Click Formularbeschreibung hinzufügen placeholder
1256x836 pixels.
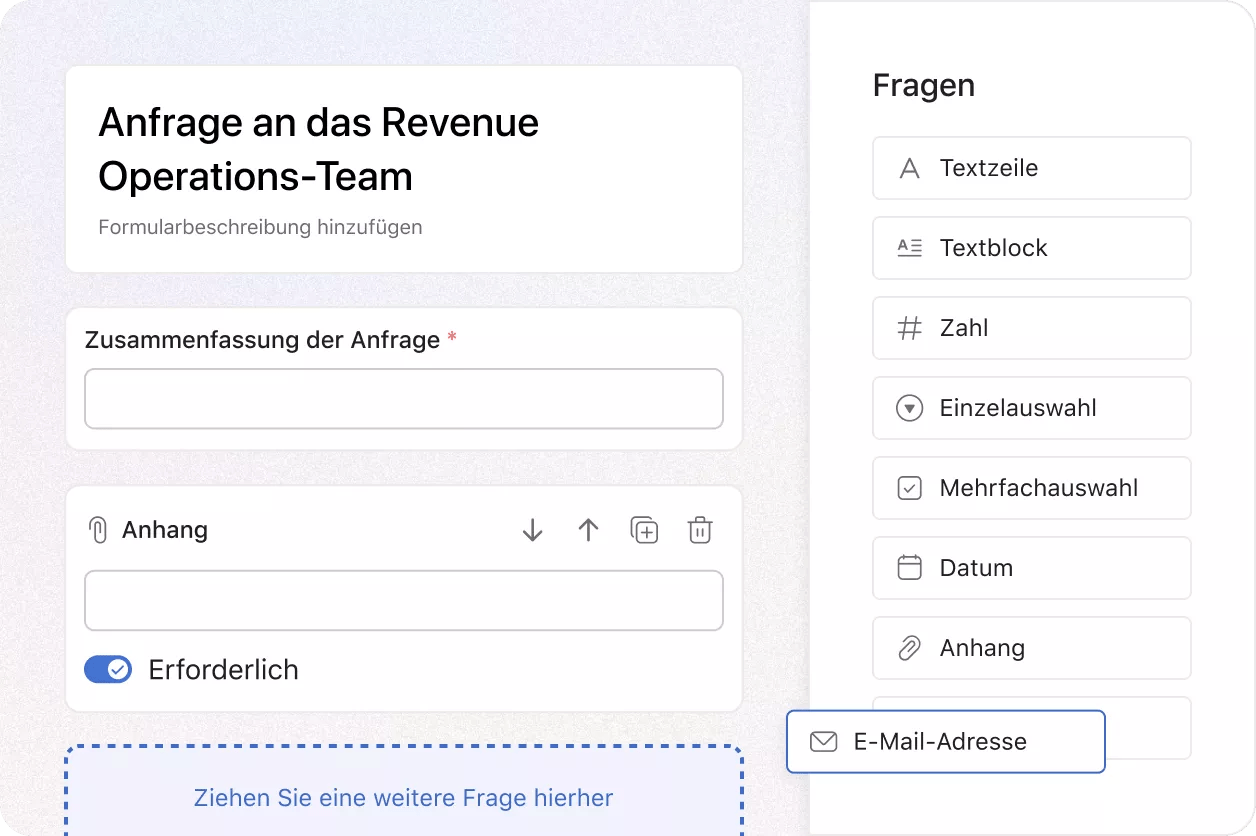(x=260, y=227)
